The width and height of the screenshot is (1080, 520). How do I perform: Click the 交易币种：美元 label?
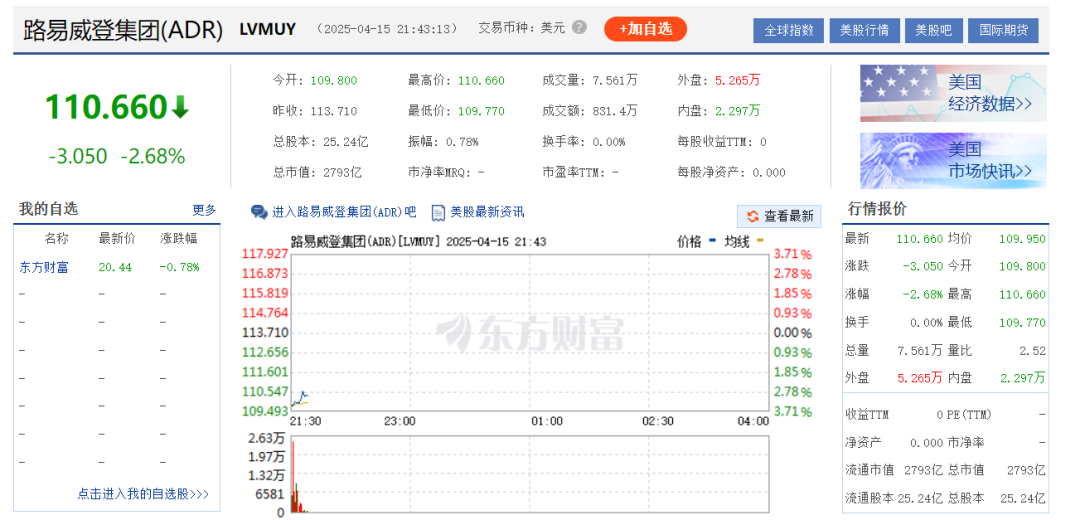(x=521, y=29)
